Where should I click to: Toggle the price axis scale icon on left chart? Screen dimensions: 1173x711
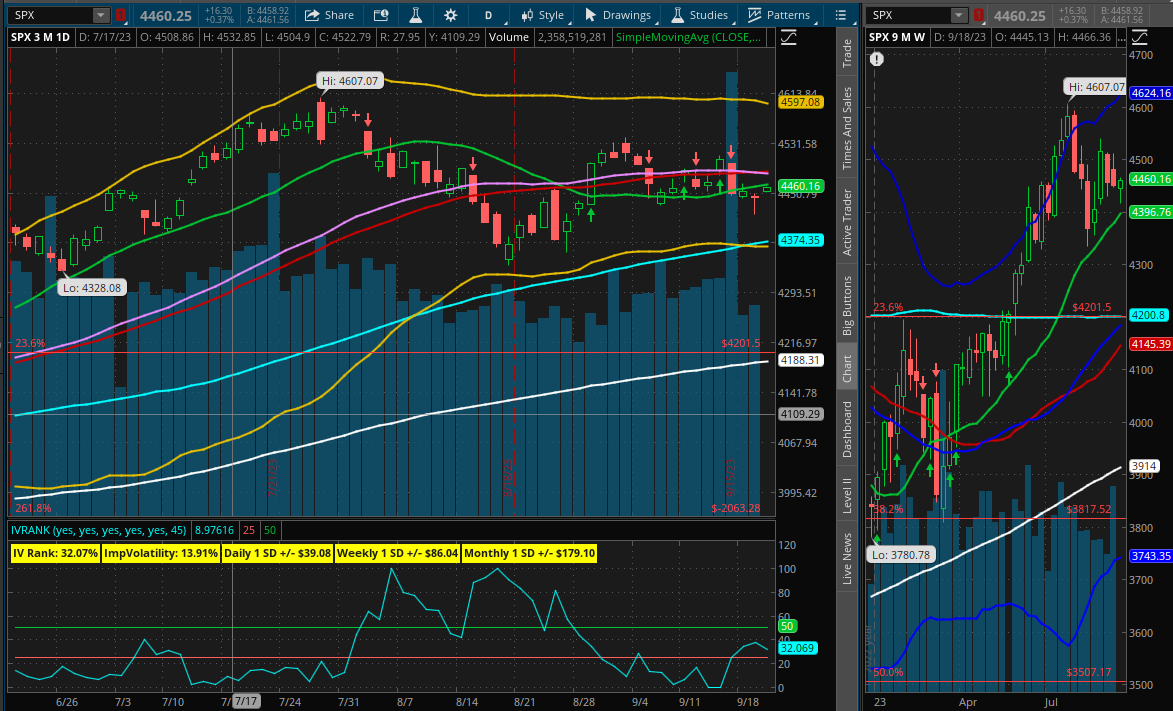click(789, 37)
